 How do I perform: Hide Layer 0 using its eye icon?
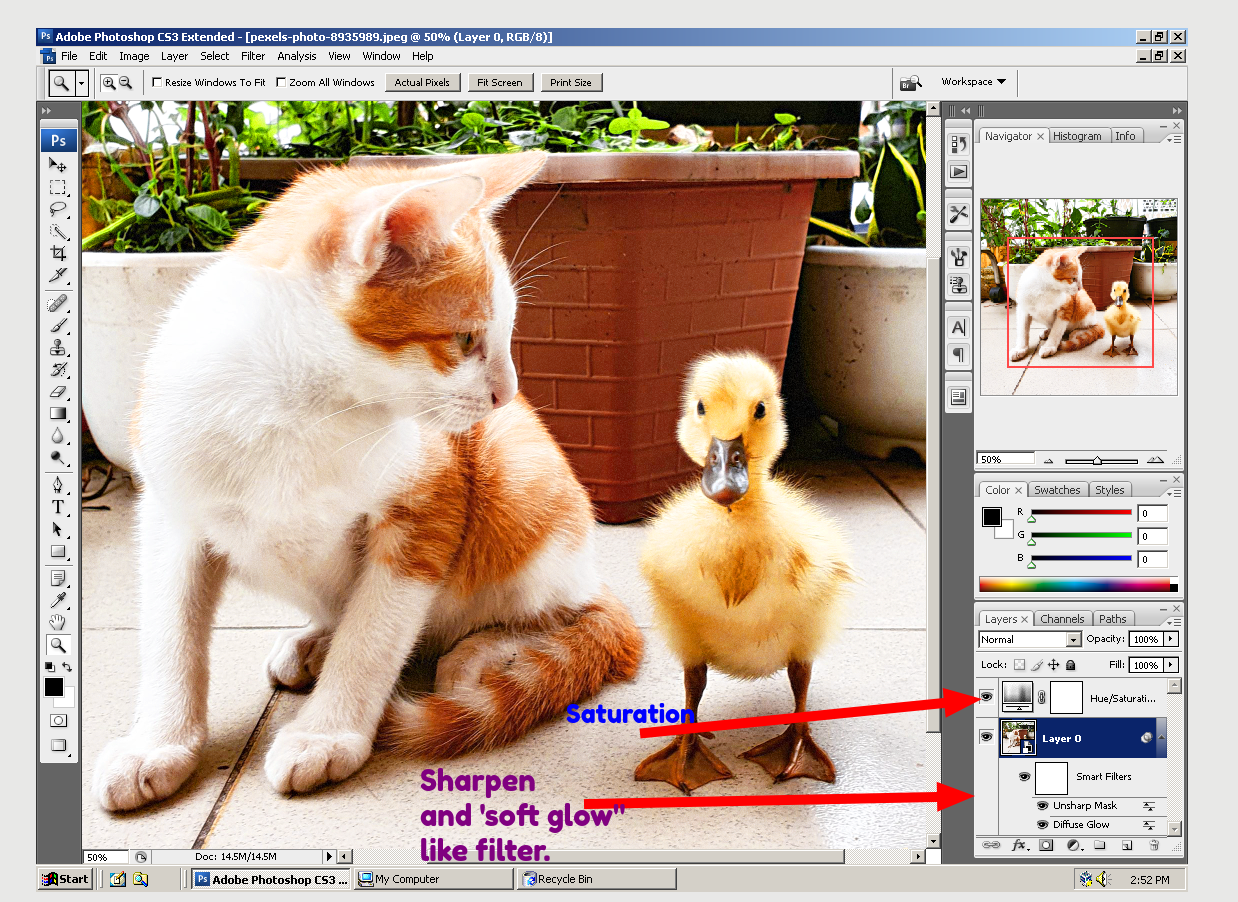click(987, 737)
